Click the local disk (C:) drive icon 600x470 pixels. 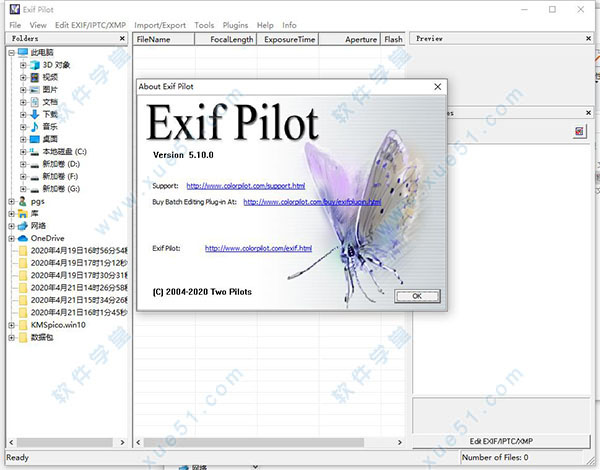(x=35, y=152)
